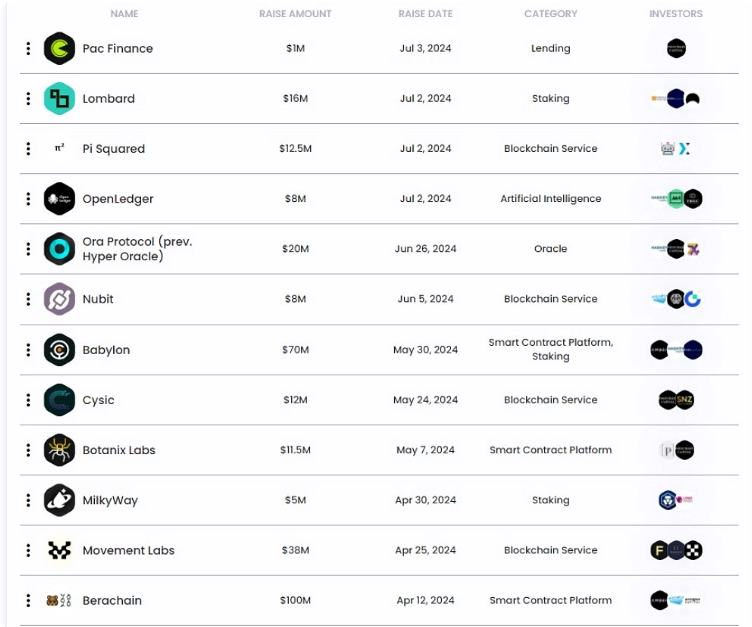Sort by the Raise Date column header
Viewport: 752px width, 627px height.
(425, 14)
